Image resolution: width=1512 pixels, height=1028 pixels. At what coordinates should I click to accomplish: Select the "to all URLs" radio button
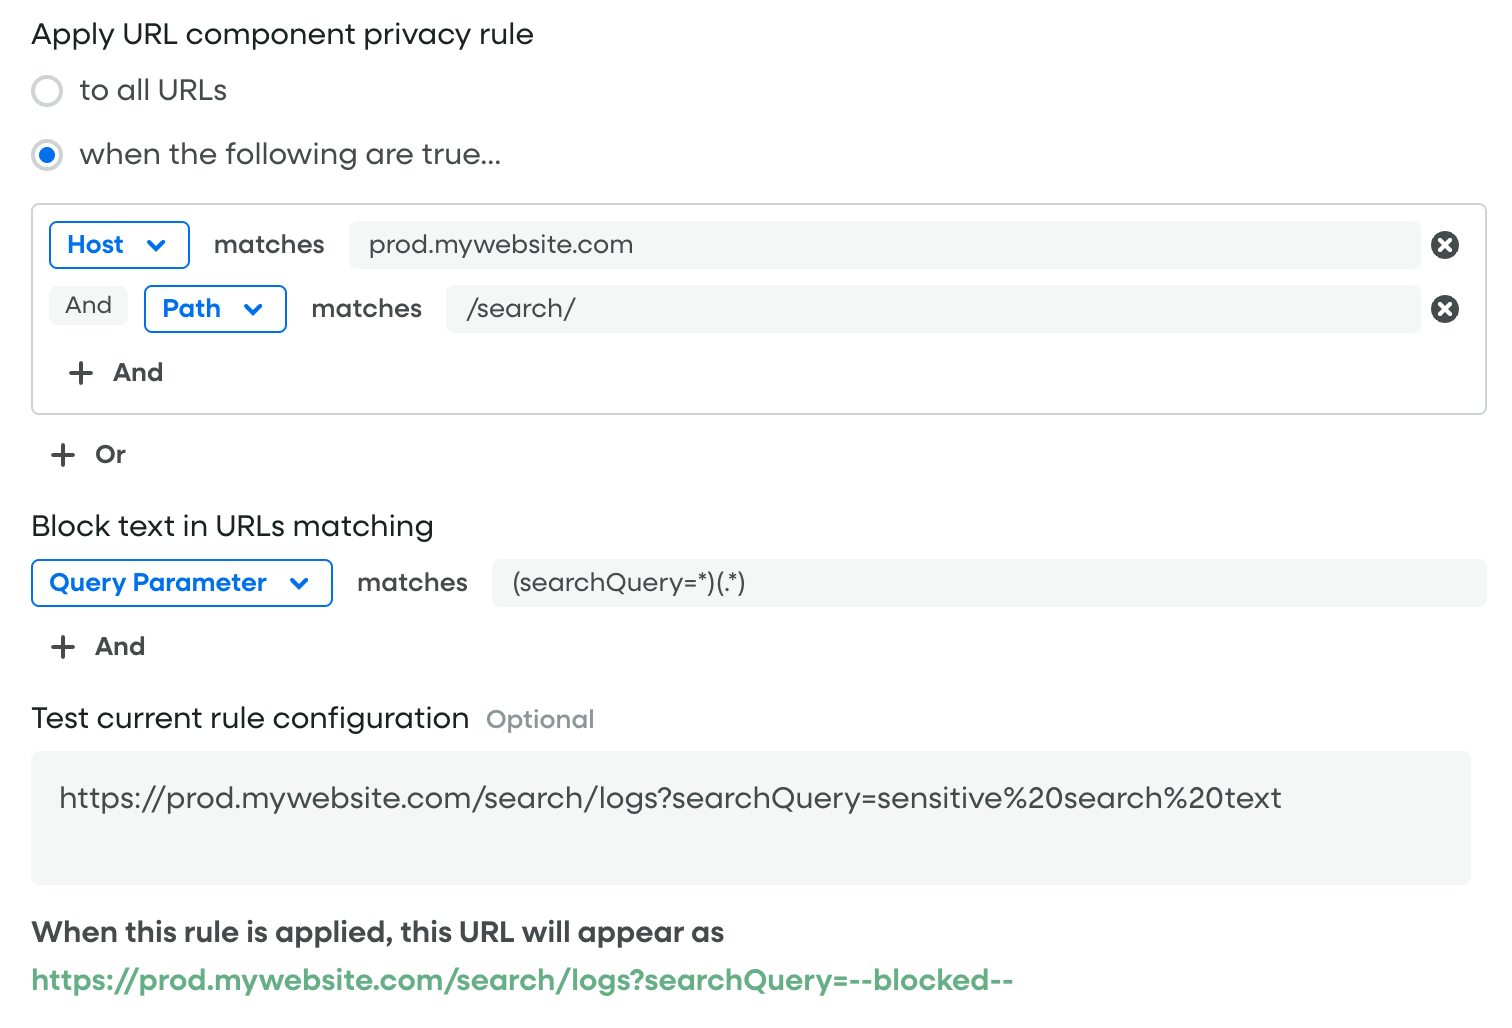[47, 91]
